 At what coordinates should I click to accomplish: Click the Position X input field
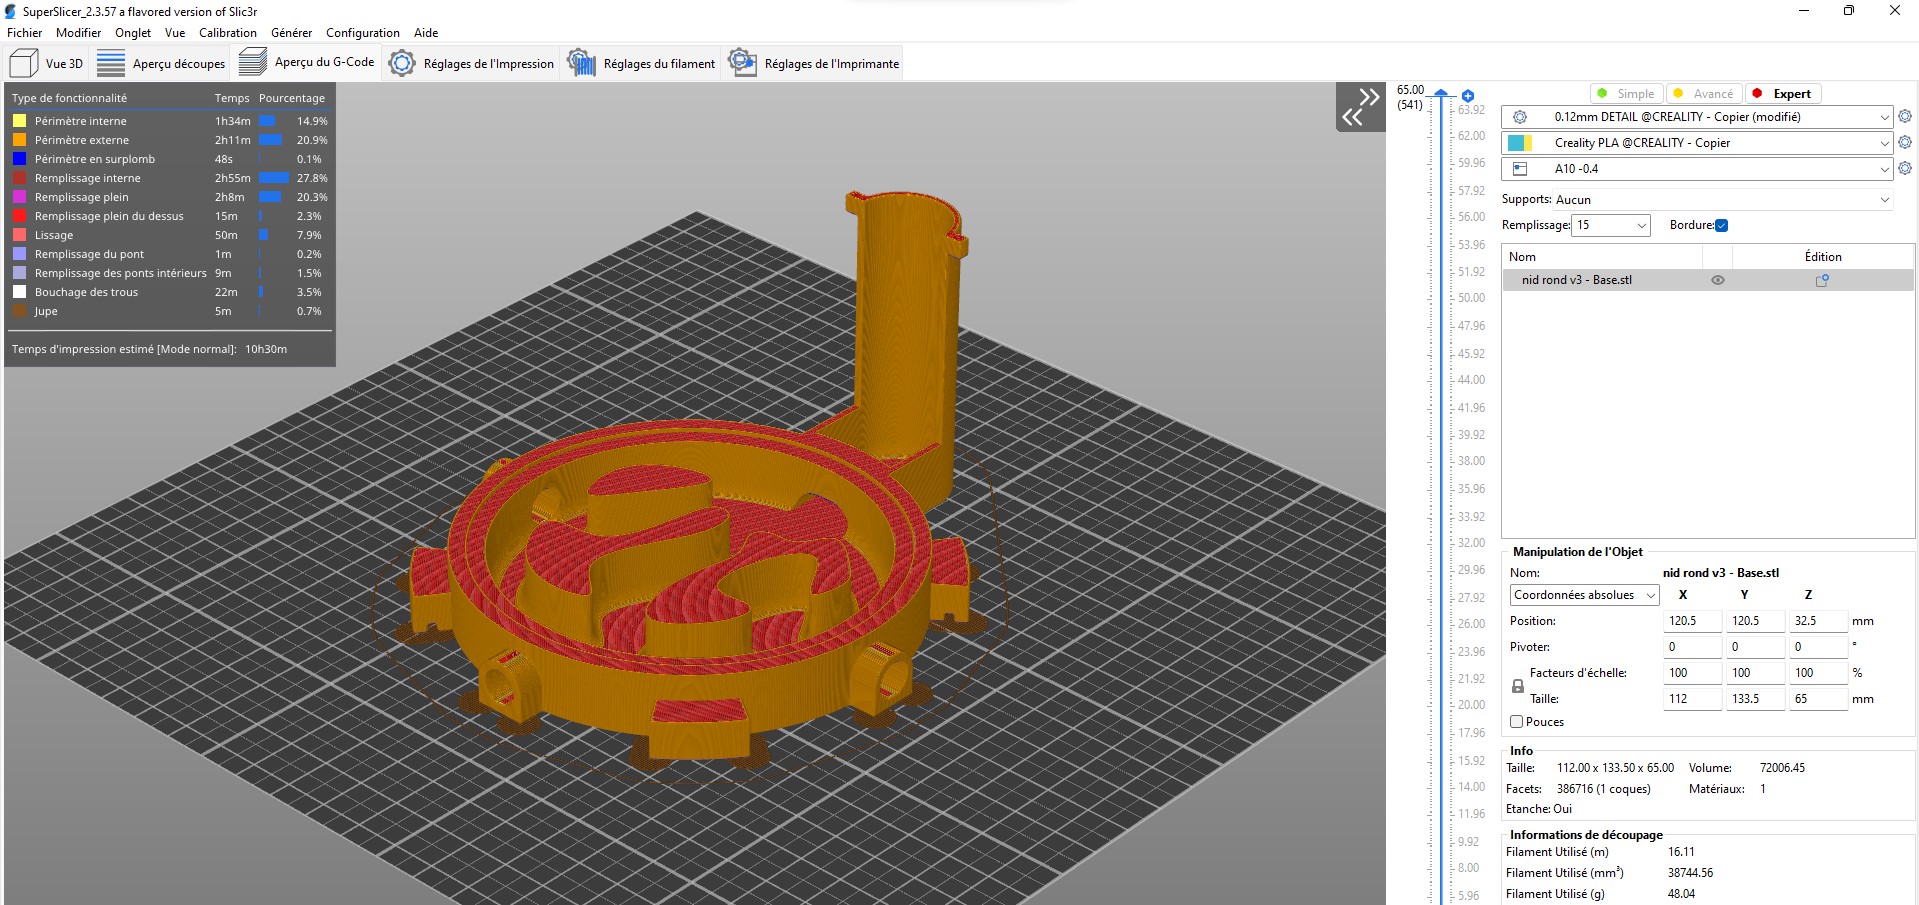click(x=1692, y=621)
